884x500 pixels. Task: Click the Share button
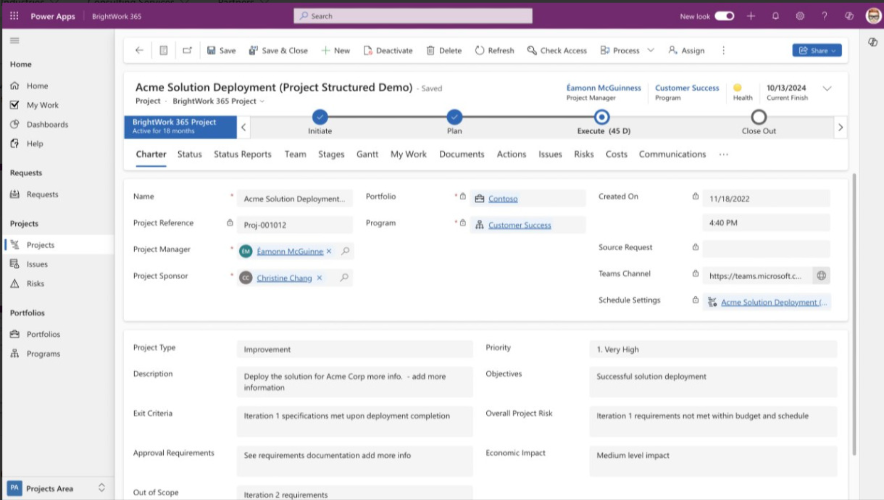817,50
